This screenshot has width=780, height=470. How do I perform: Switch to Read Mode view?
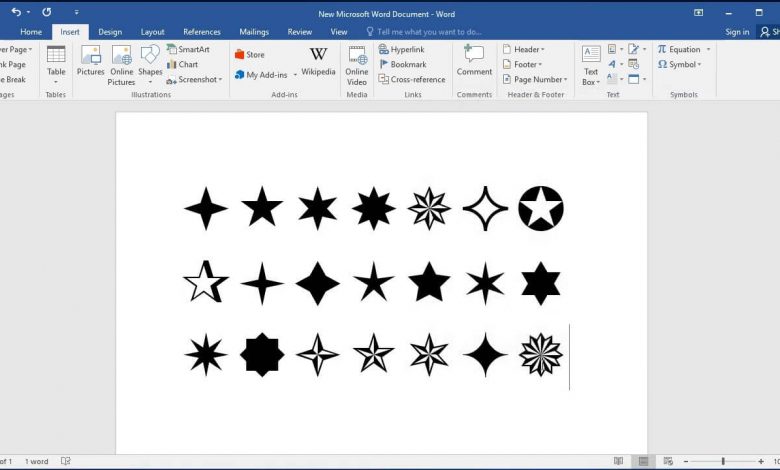tap(618, 461)
